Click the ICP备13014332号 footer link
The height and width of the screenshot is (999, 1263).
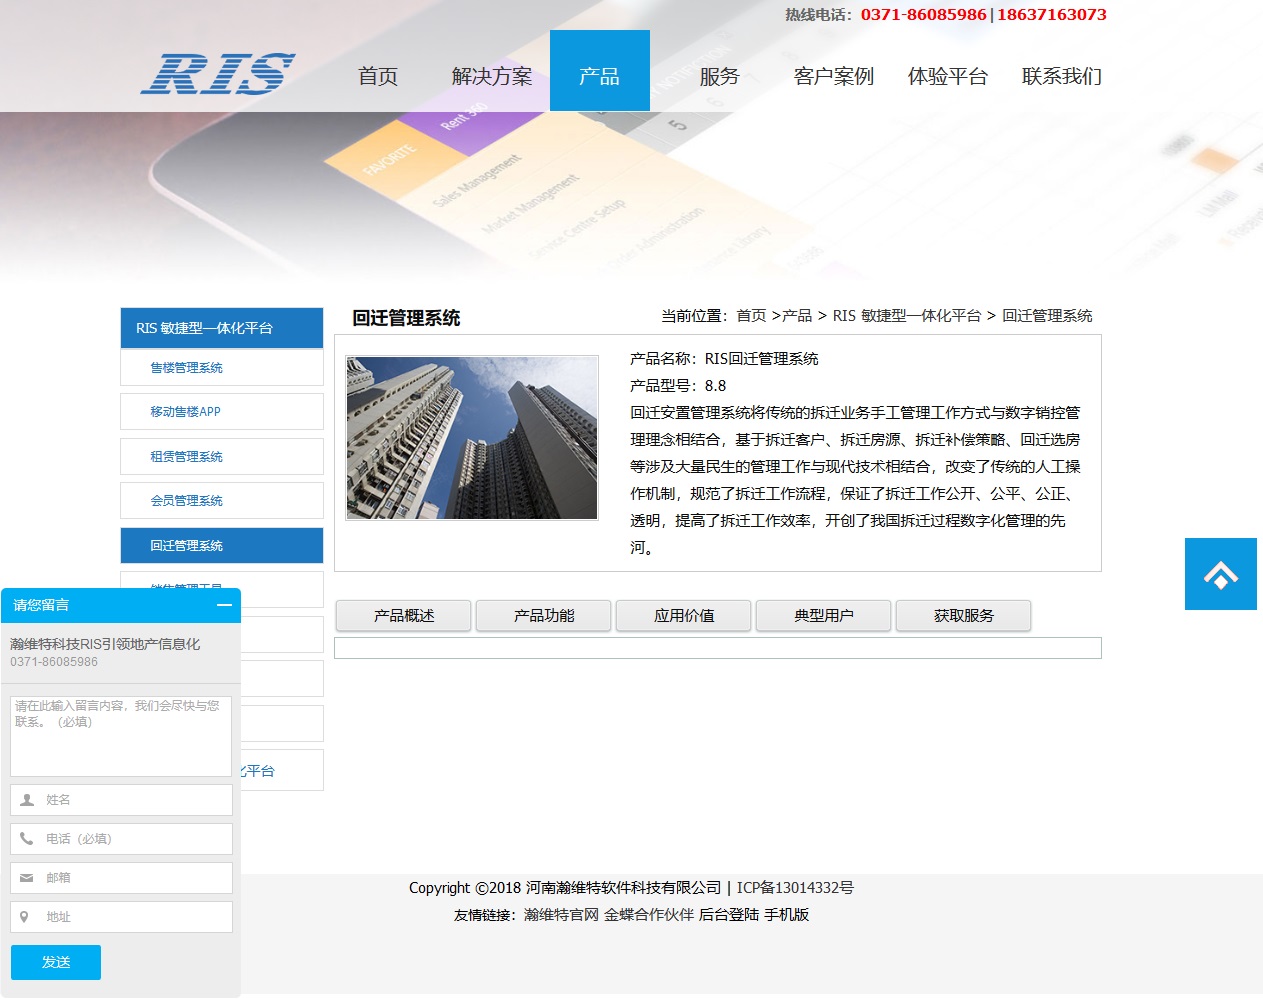795,887
